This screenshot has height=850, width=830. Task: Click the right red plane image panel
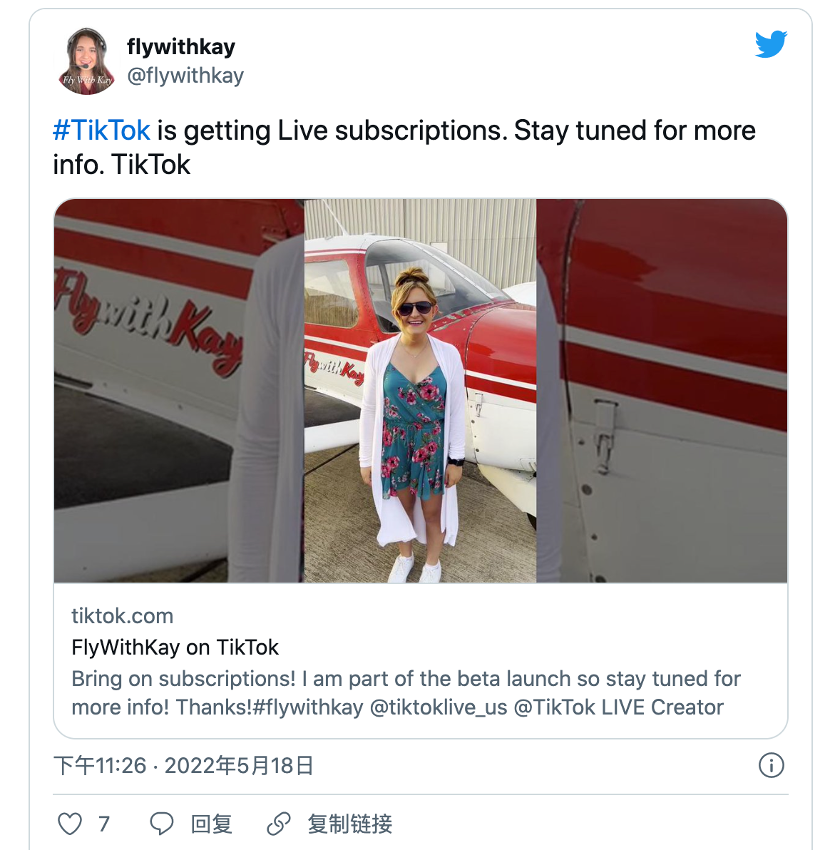[x=662, y=391]
